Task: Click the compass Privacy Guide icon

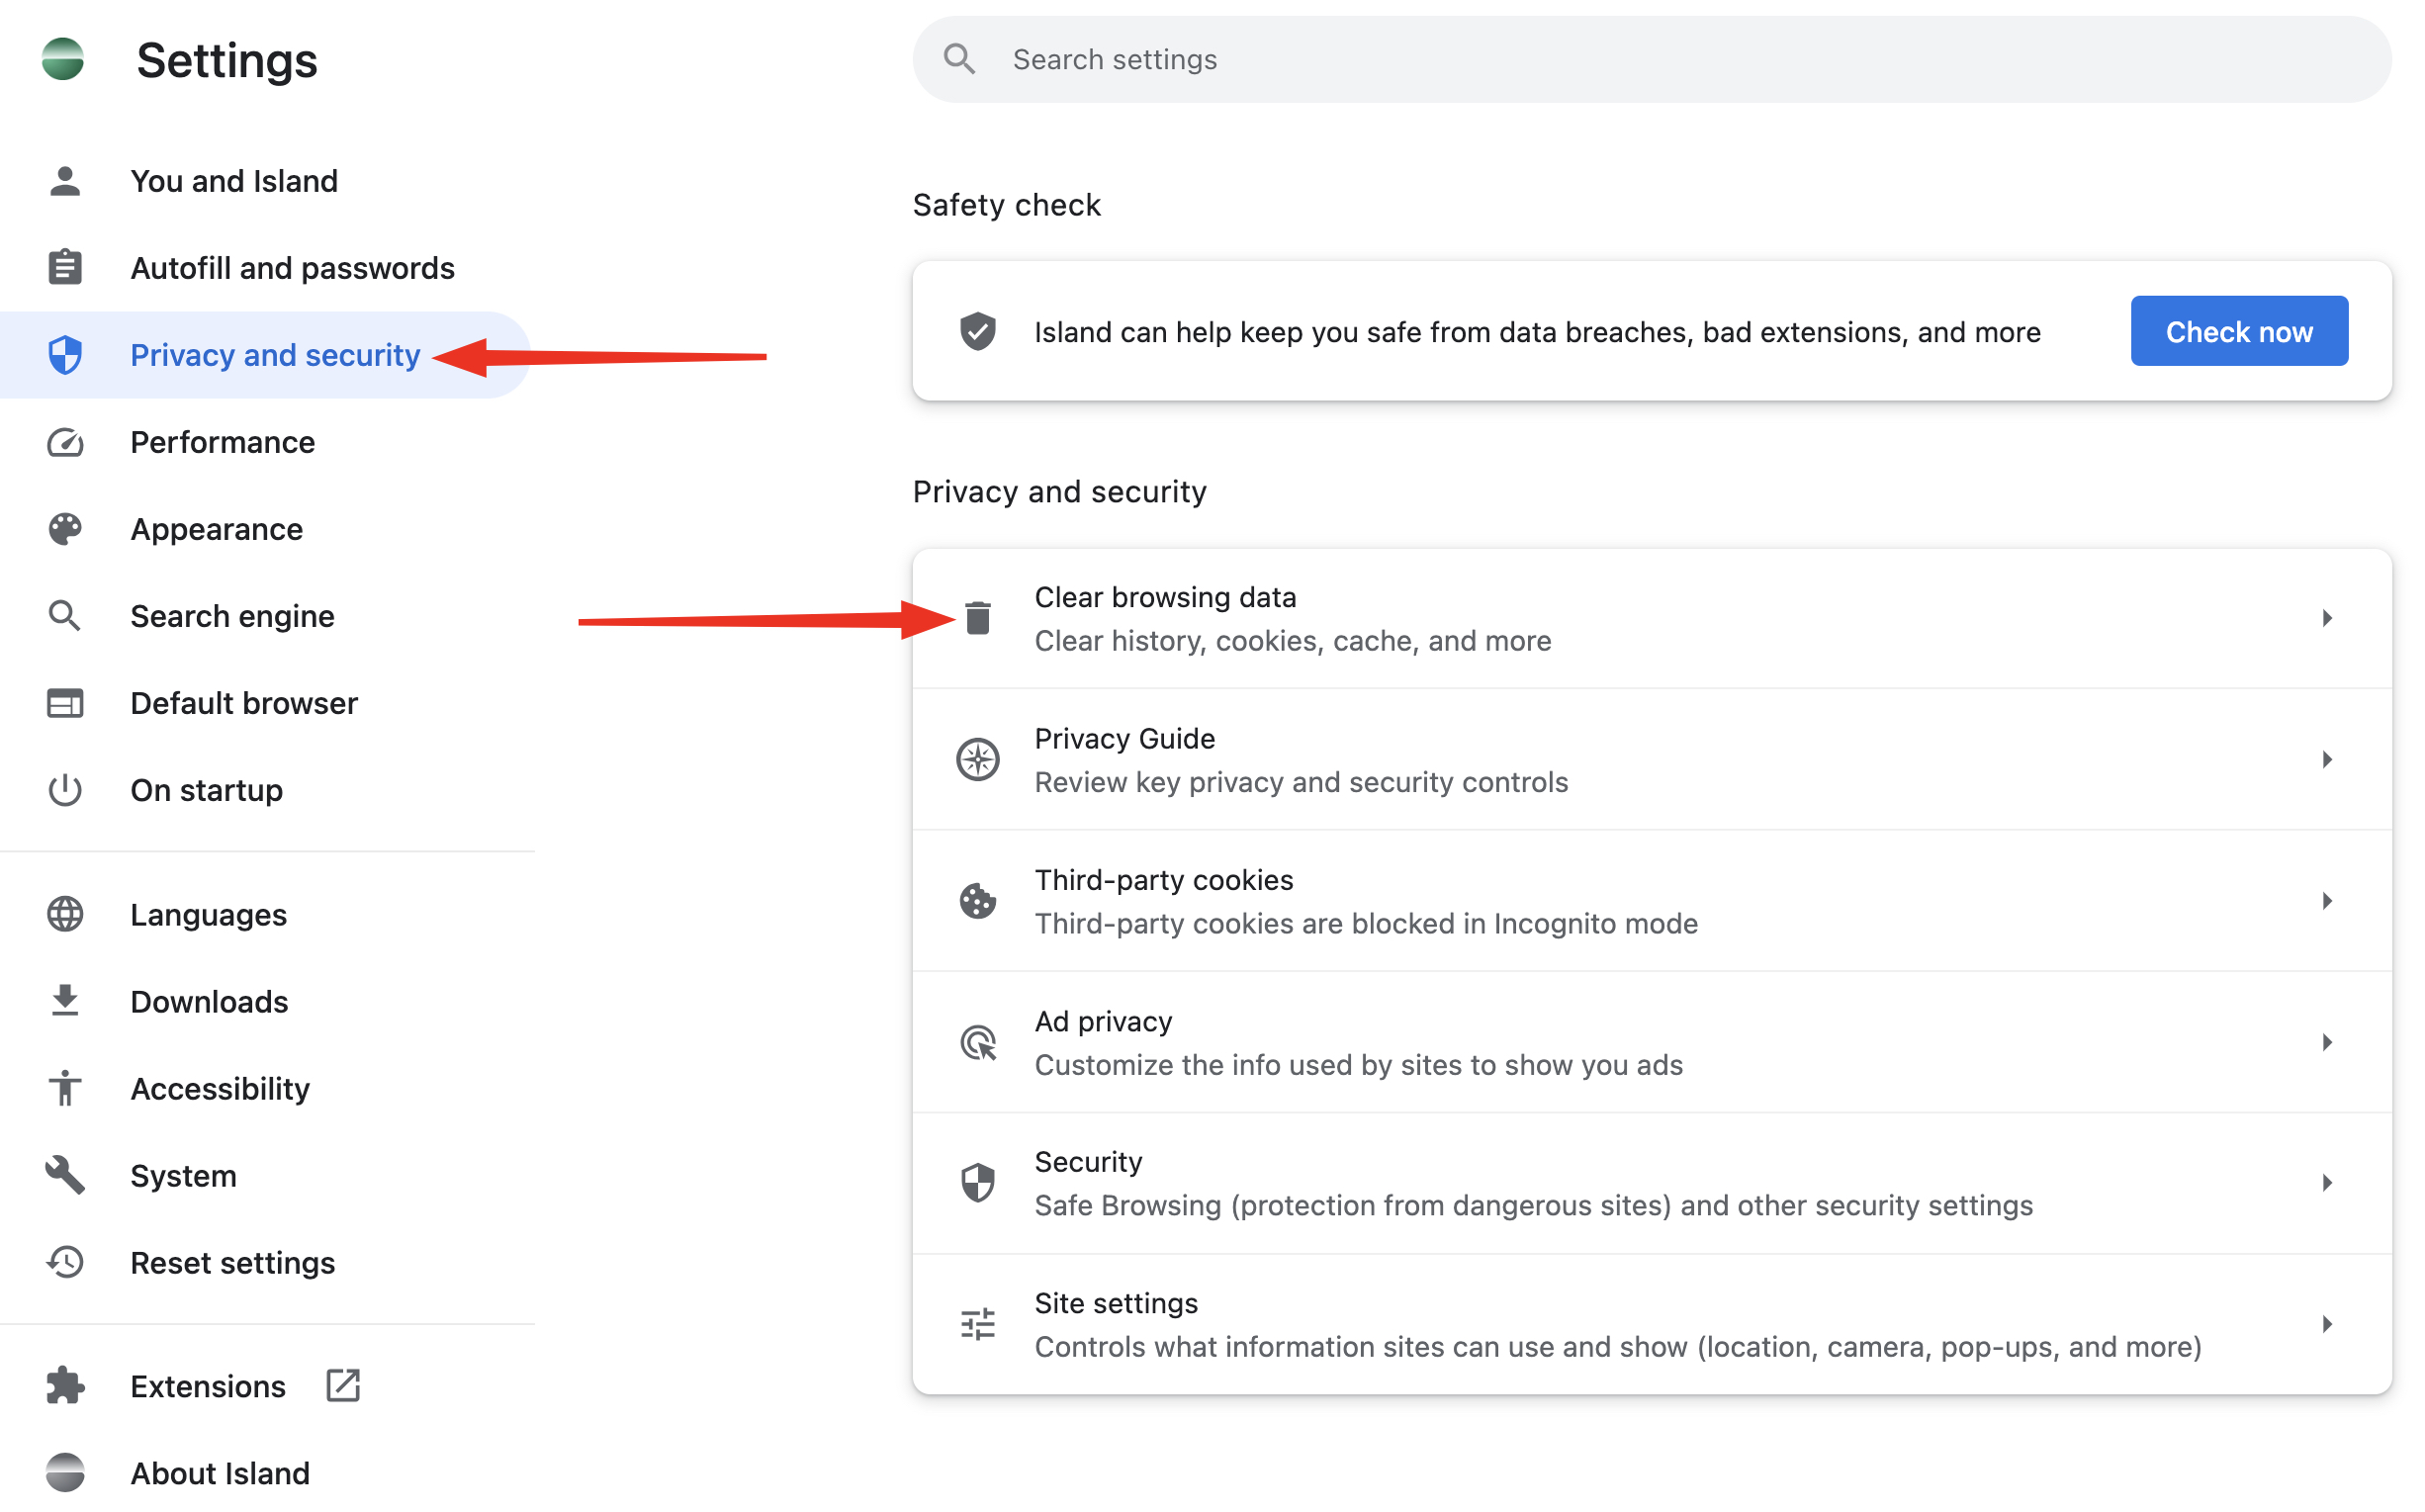Action: coord(978,759)
